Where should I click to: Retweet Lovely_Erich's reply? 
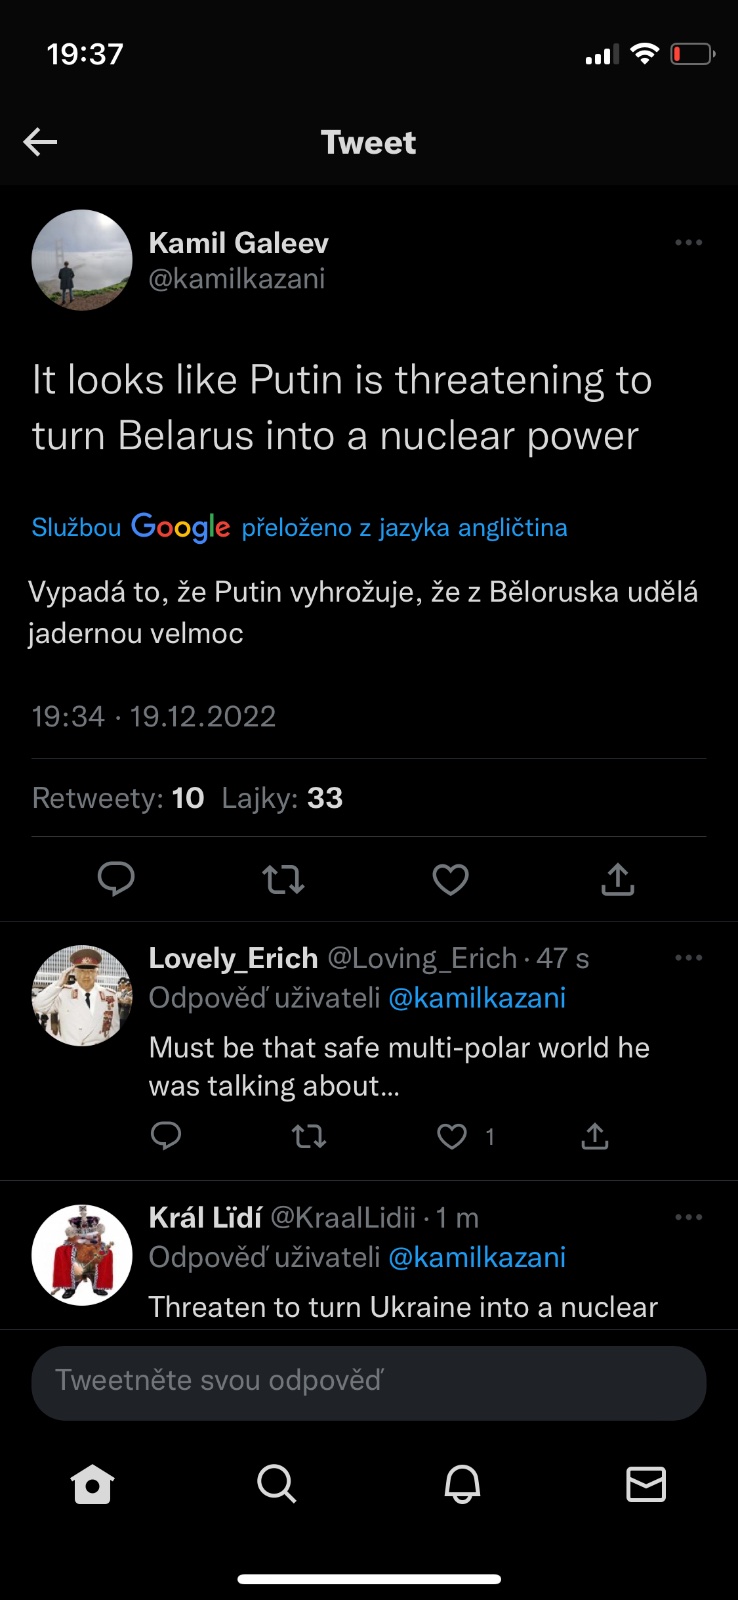point(308,1136)
